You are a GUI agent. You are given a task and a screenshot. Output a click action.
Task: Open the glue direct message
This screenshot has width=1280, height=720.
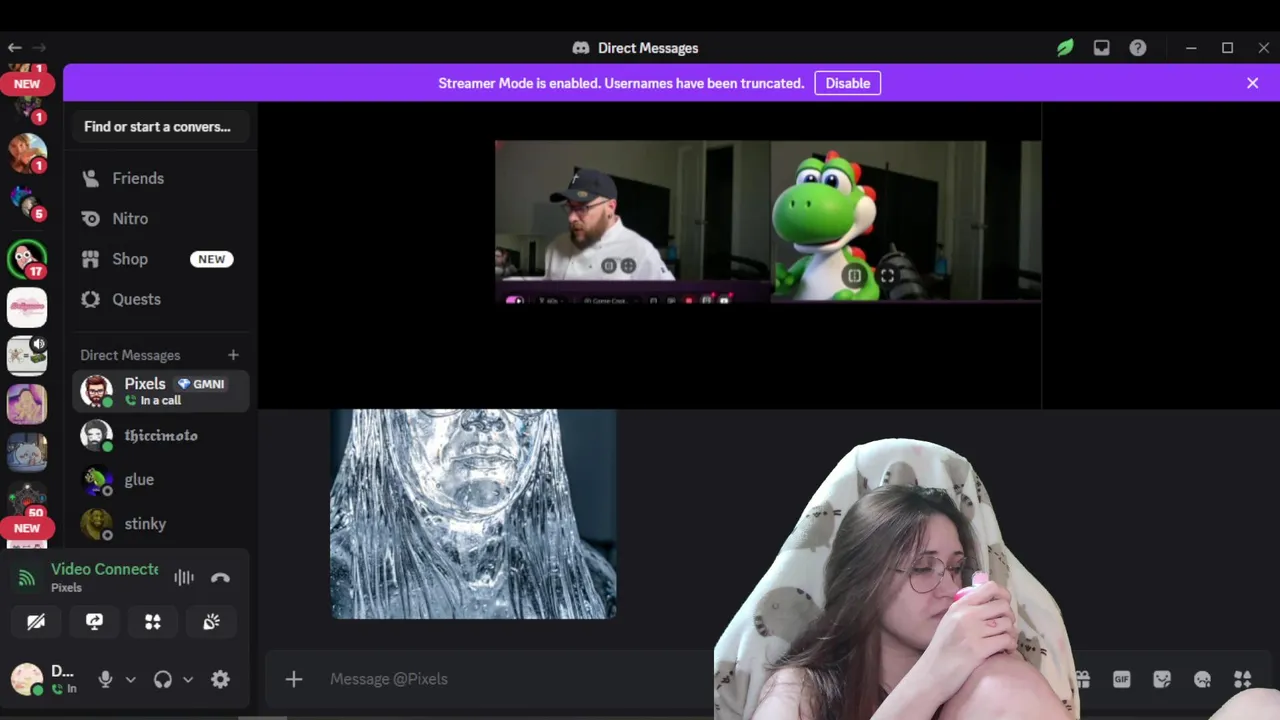point(160,480)
